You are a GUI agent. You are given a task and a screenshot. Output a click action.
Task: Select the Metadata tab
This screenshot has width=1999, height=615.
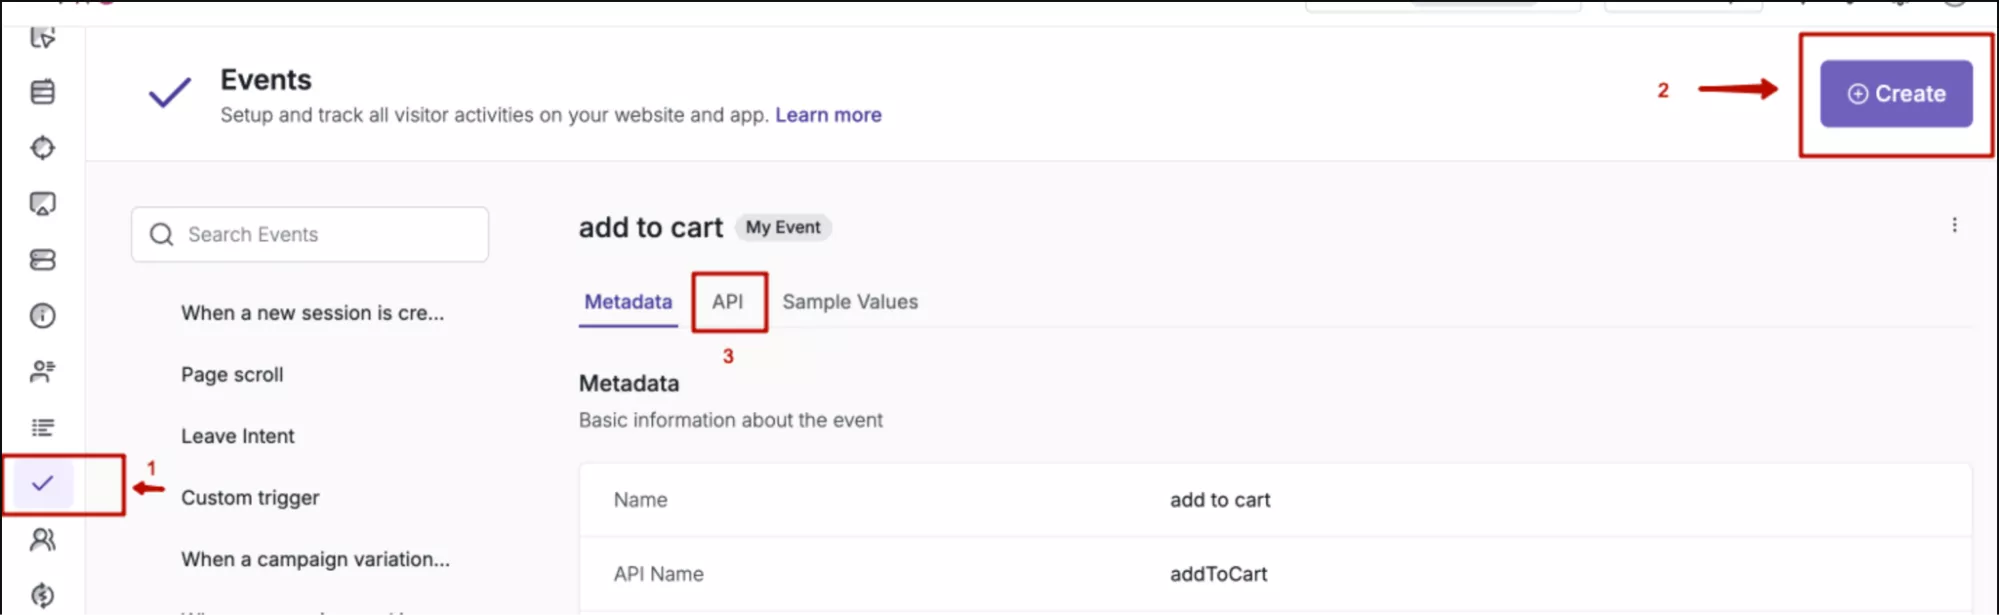tap(627, 301)
